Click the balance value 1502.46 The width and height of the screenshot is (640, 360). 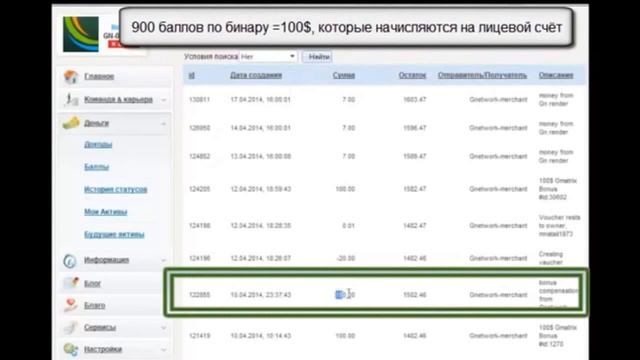(x=415, y=295)
